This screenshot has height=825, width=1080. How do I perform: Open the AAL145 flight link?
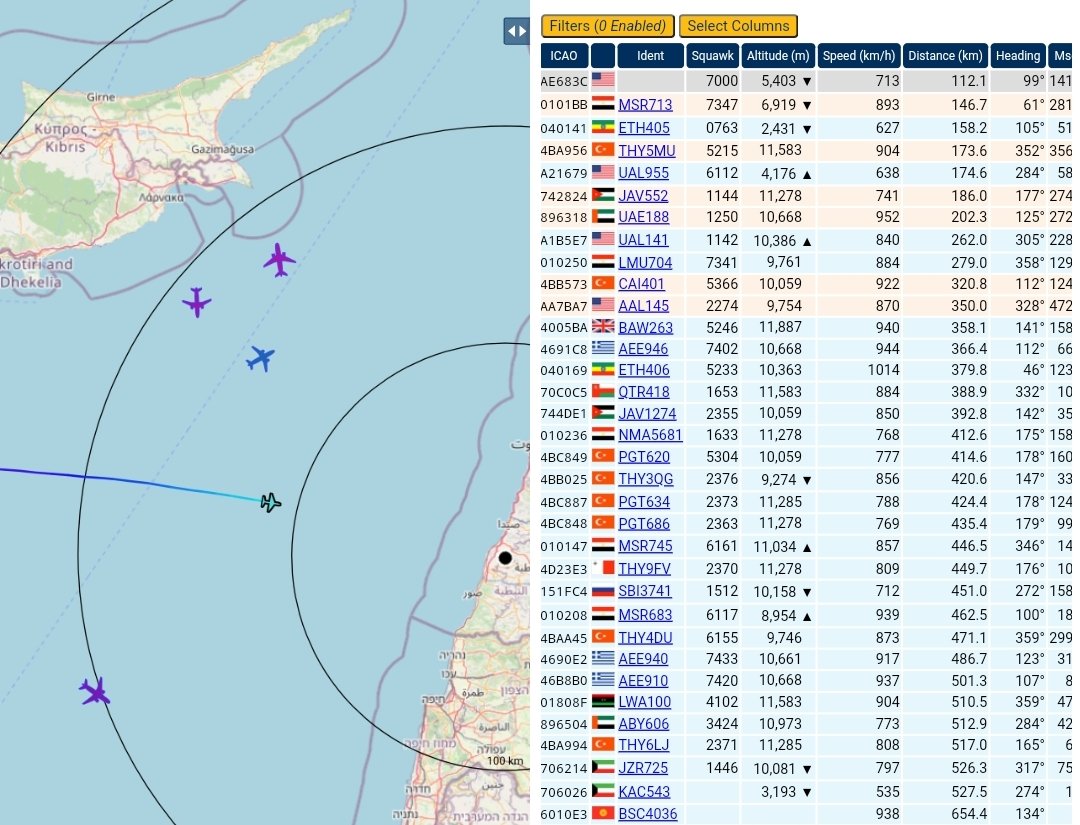pos(643,306)
